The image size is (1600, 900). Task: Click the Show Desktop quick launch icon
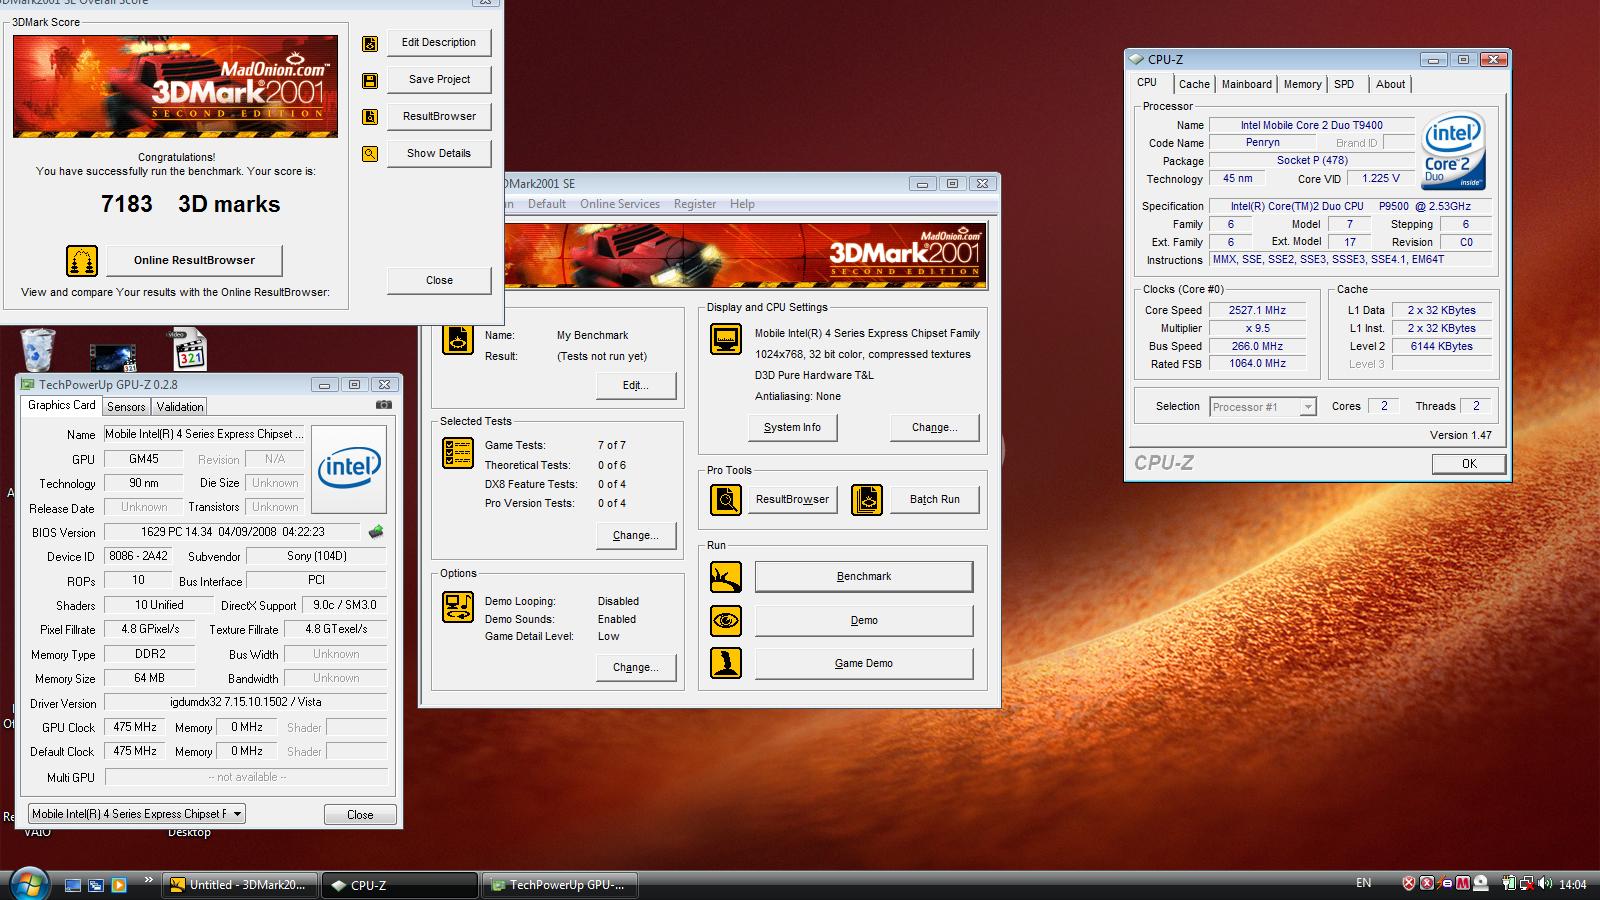pos(73,885)
